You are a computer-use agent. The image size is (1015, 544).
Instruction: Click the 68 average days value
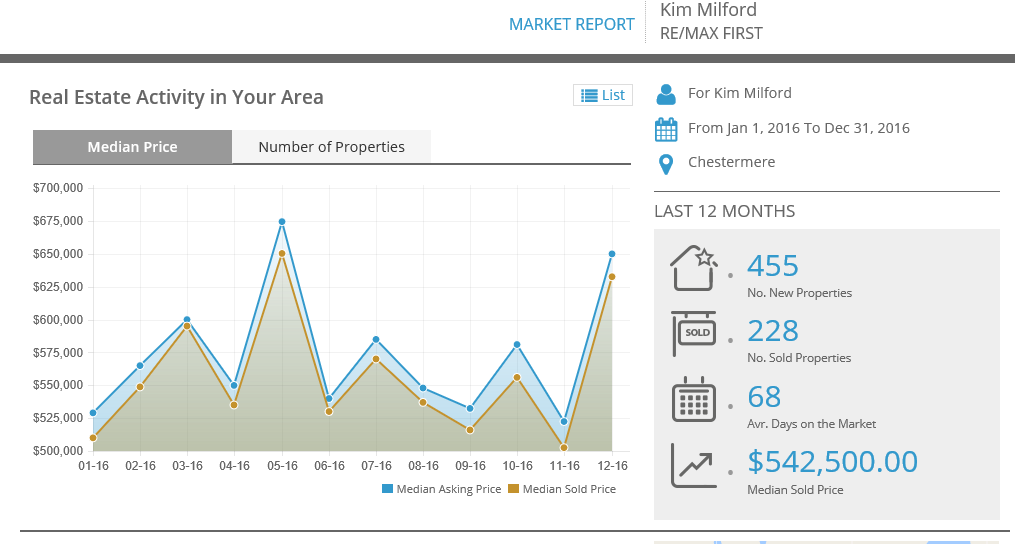pos(764,397)
